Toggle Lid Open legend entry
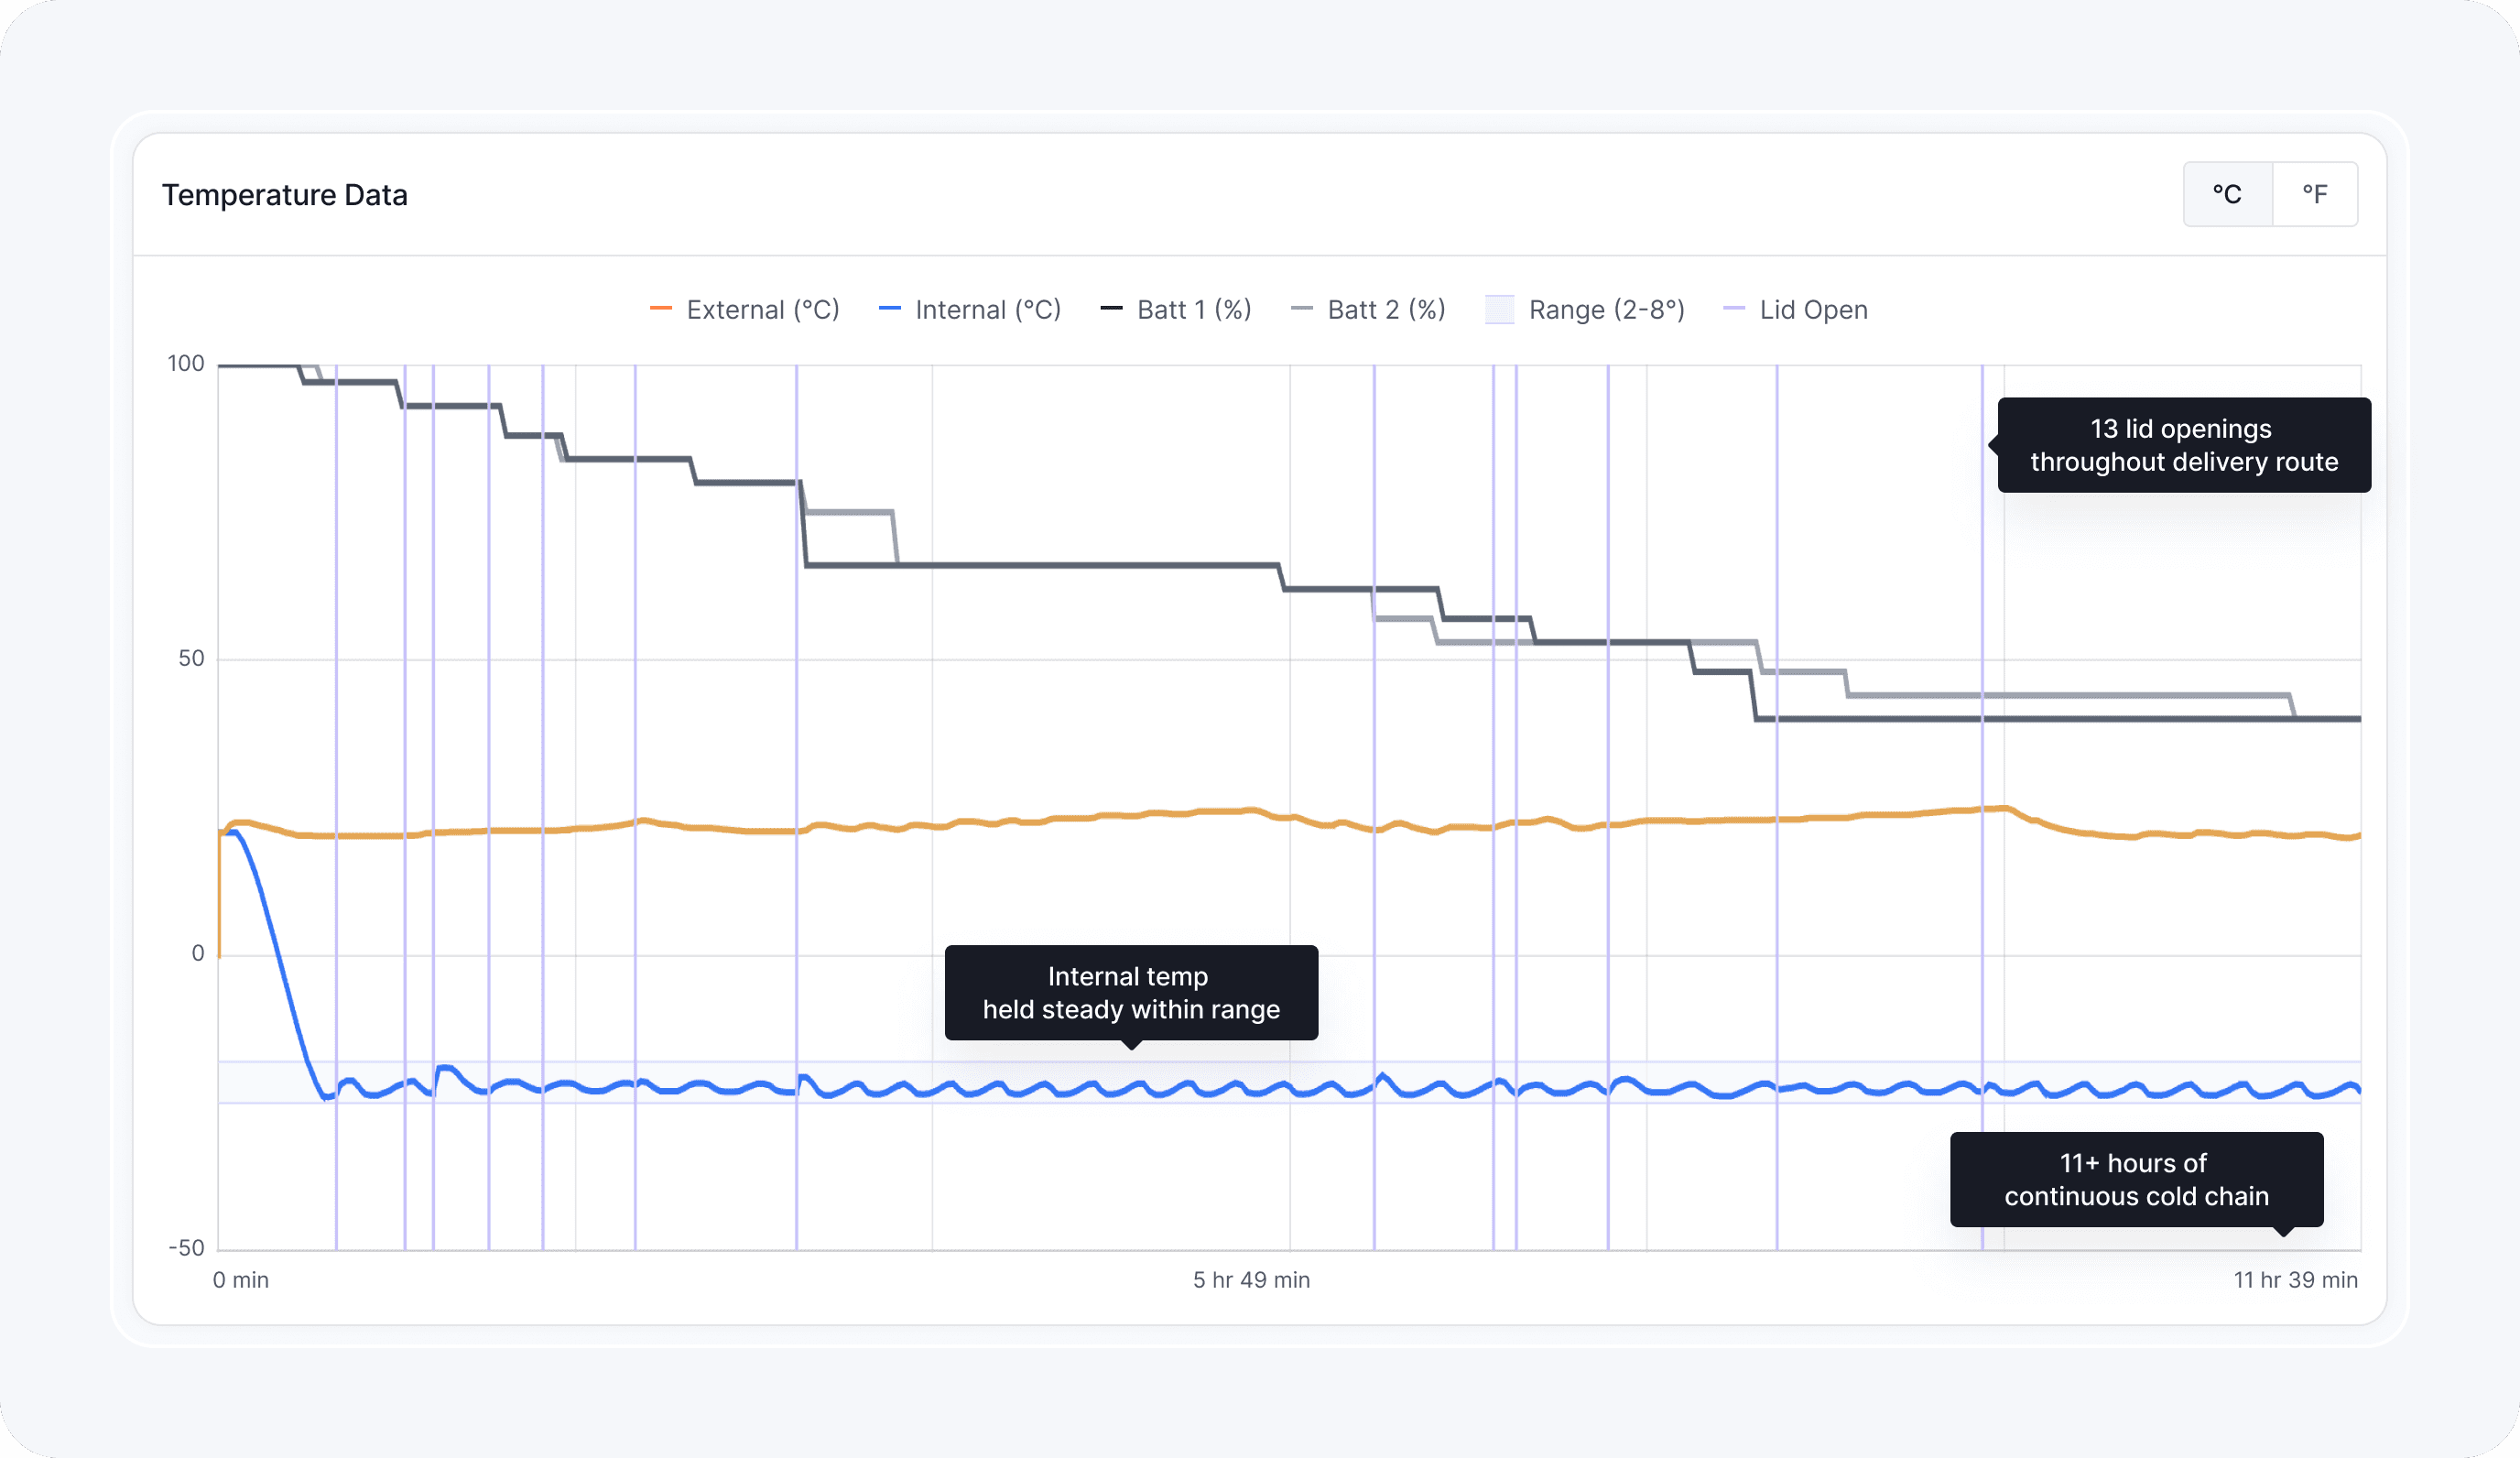The image size is (2520, 1458). tap(1812, 310)
